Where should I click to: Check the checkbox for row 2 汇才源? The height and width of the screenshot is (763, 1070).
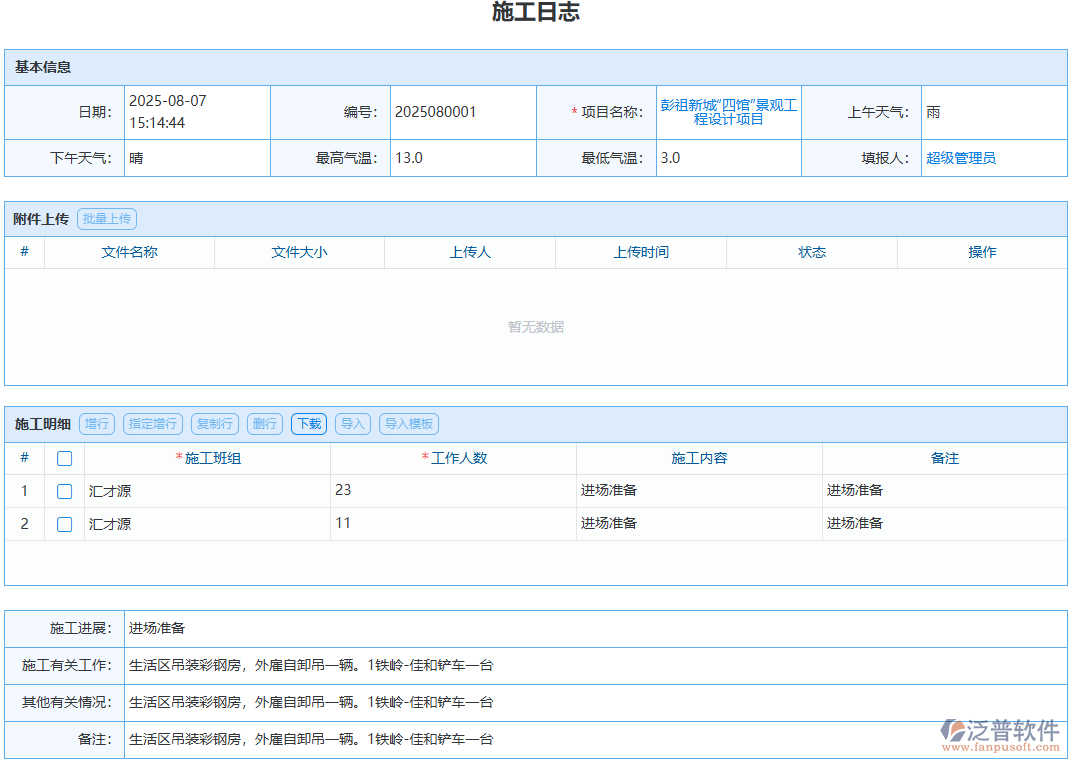(x=65, y=523)
